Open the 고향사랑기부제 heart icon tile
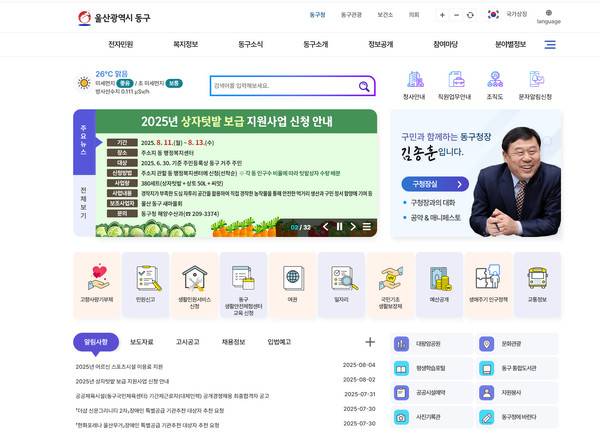The image size is (600, 442). pos(97,285)
